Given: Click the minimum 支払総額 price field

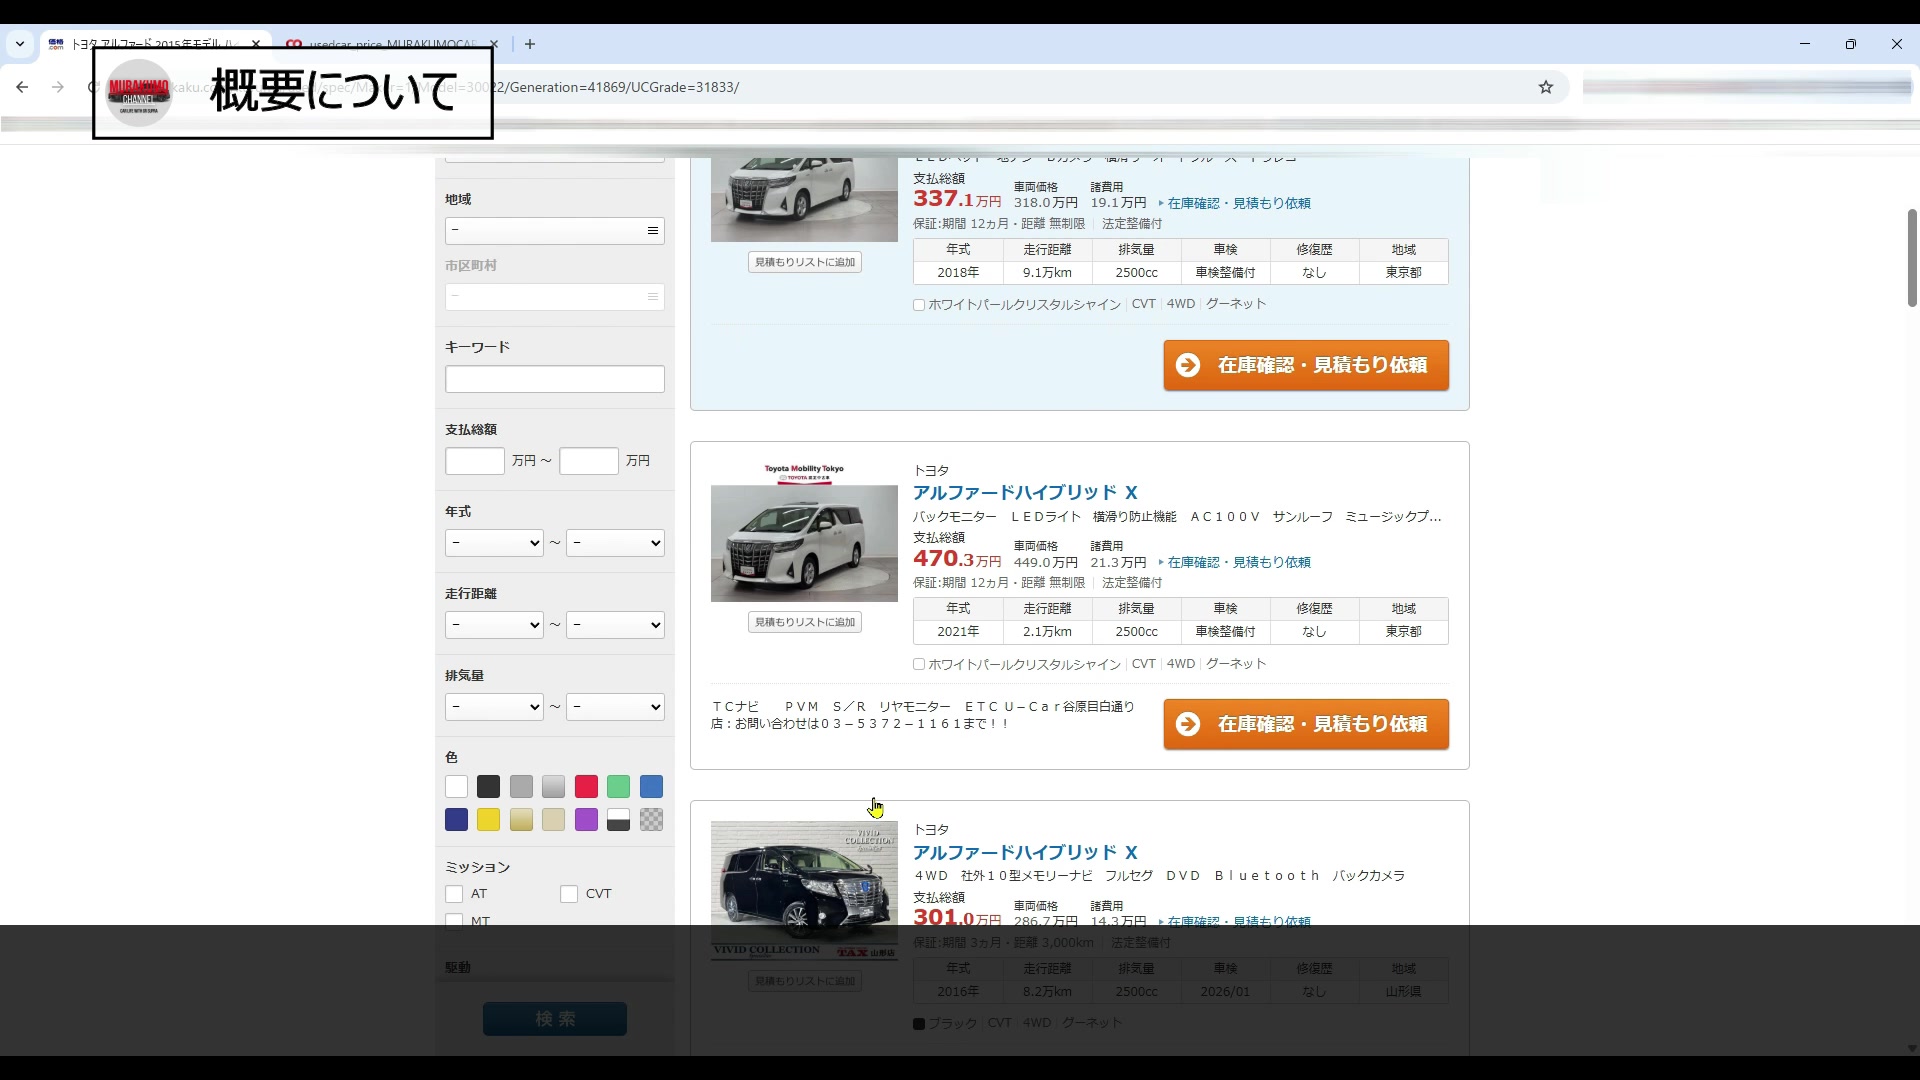Looking at the screenshot, I should tap(475, 461).
